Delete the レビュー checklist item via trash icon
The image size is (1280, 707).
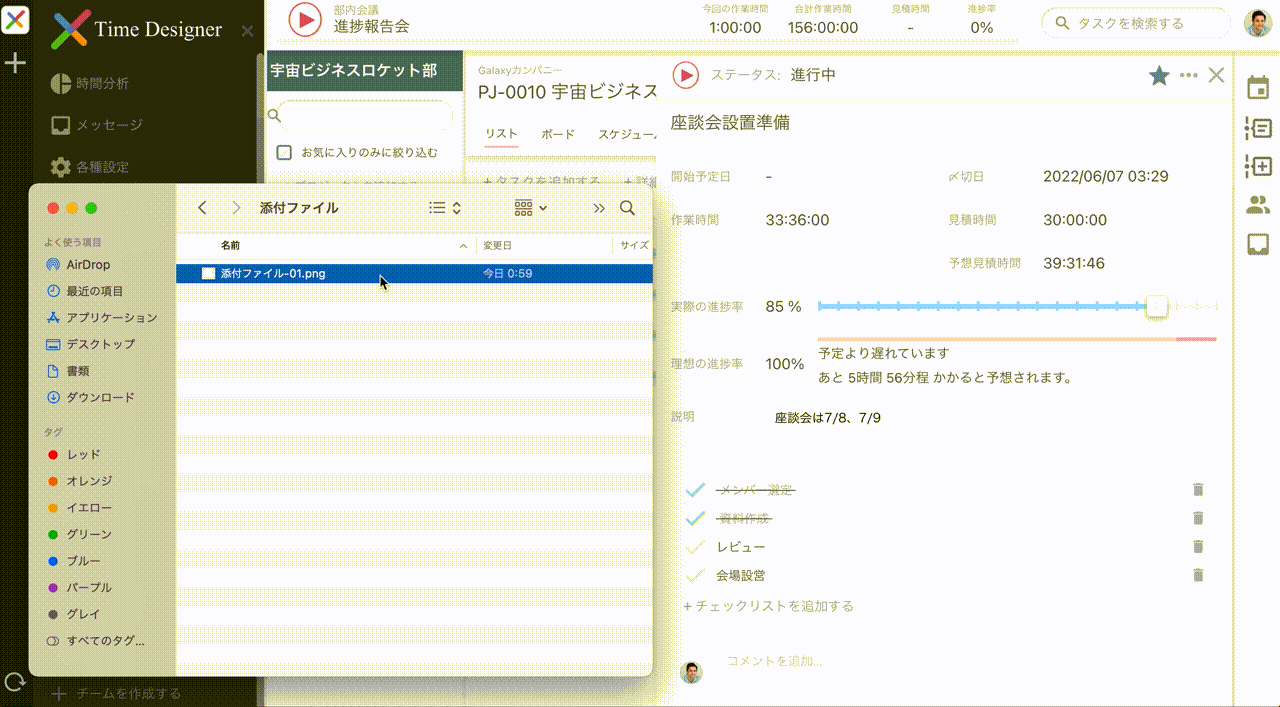[x=1198, y=547]
